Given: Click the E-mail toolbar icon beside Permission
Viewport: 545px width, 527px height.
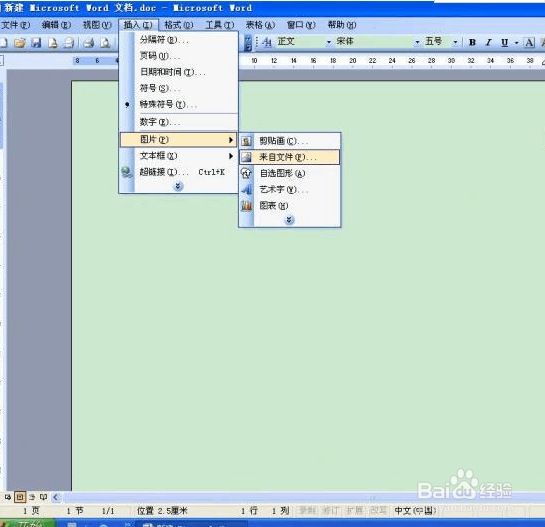Looking at the screenshot, I should pos(70,43).
